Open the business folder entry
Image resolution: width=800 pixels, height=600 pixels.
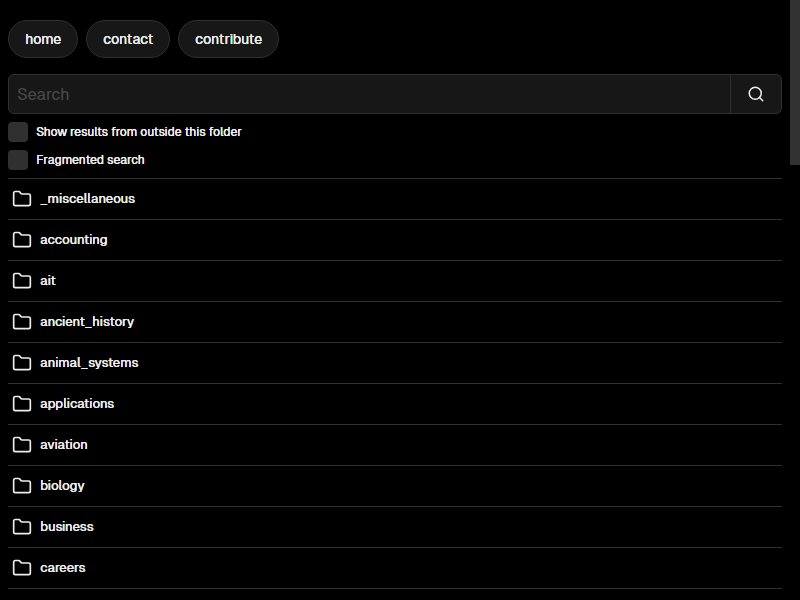tap(67, 527)
